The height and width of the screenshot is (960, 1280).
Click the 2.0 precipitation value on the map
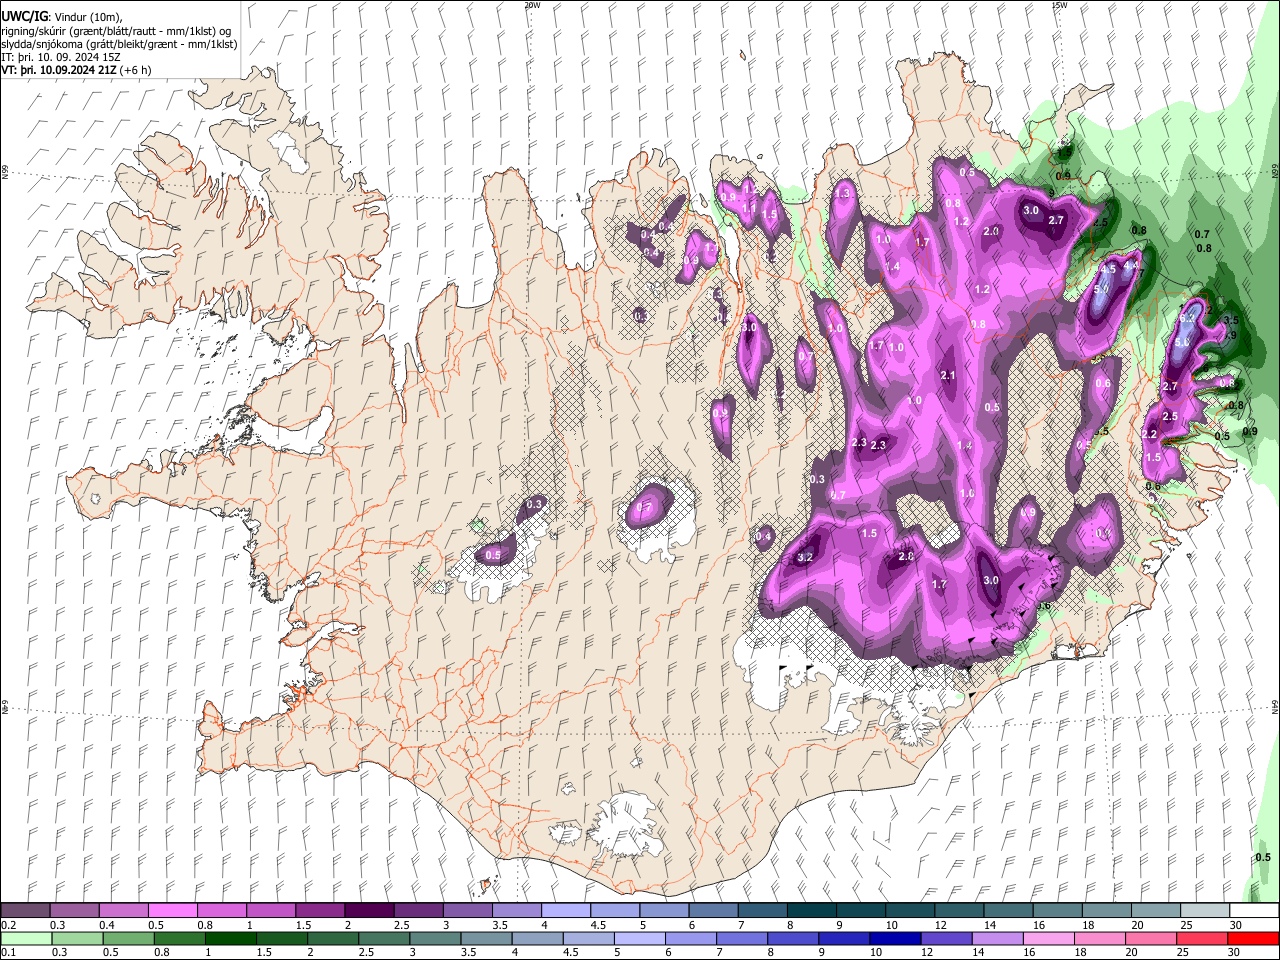click(x=991, y=231)
